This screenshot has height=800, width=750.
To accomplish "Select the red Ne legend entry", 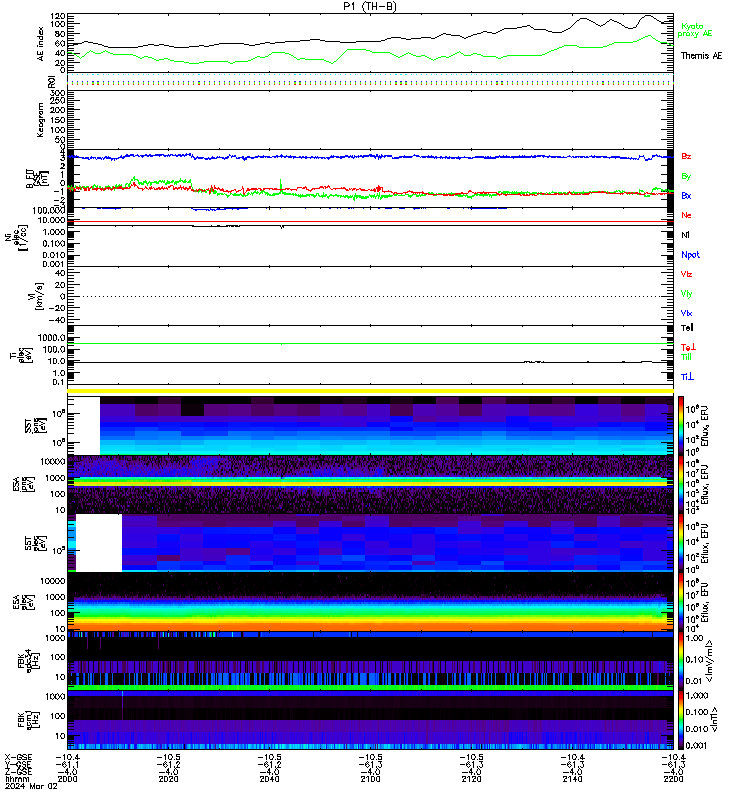I will [x=686, y=215].
